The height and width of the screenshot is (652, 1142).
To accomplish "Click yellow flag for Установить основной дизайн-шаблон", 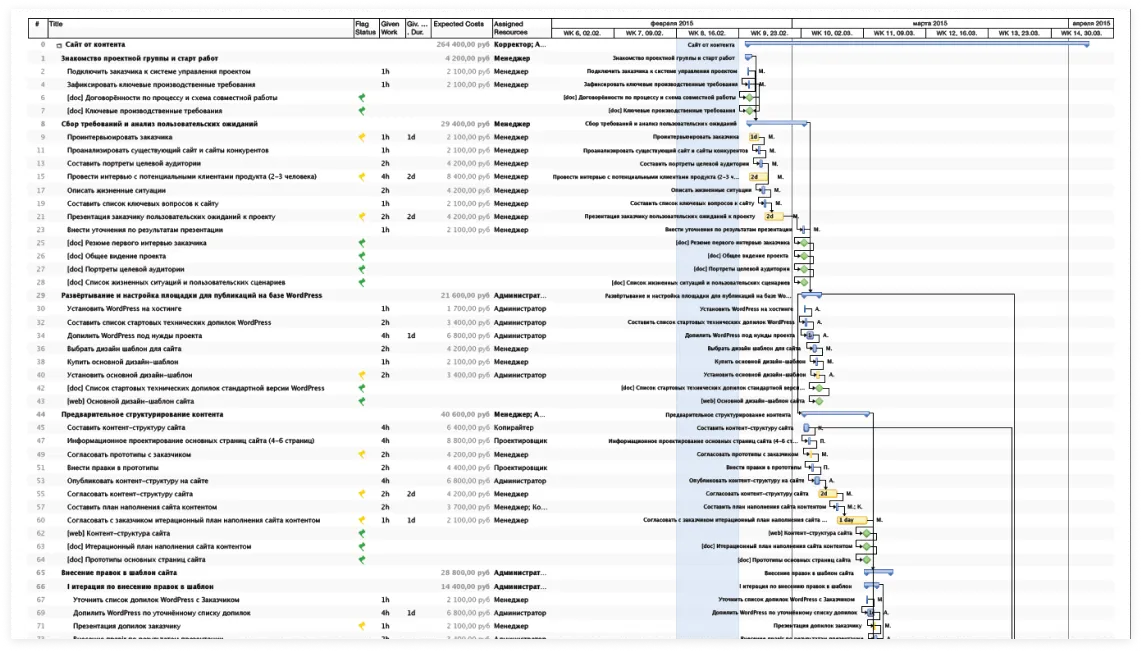I will pos(362,375).
